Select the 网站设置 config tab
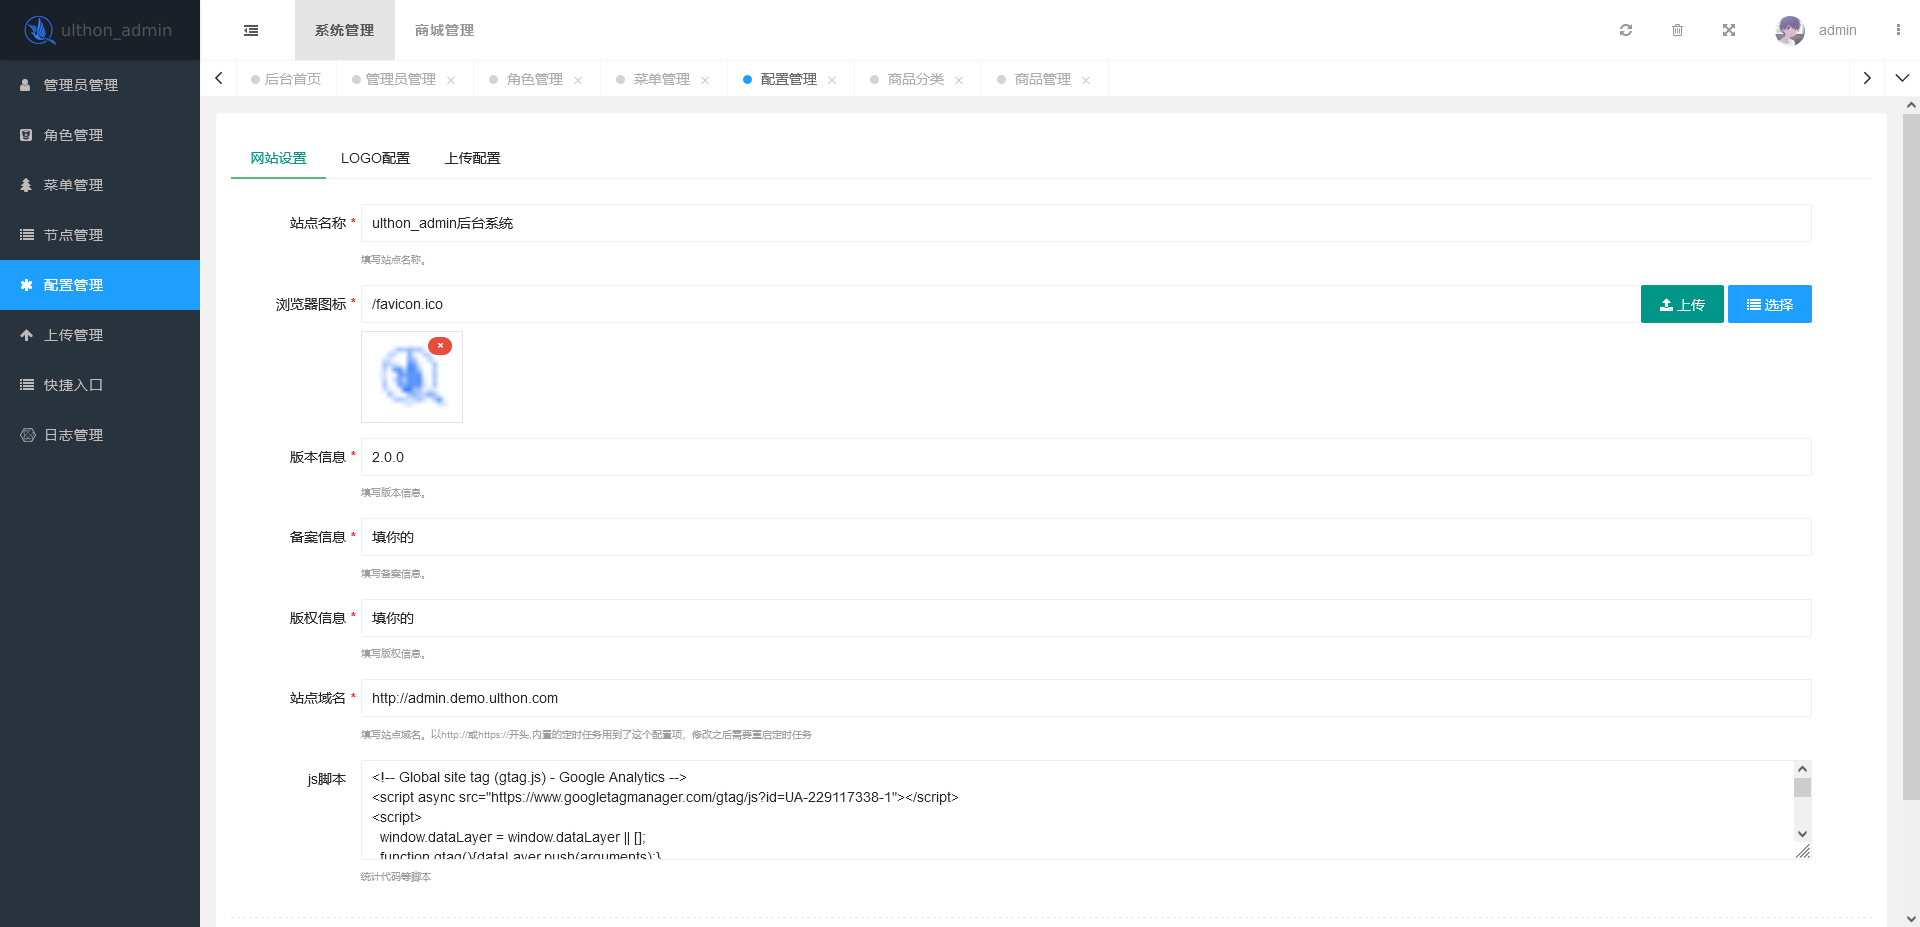This screenshot has height=927, width=1920. pos(278,158)
